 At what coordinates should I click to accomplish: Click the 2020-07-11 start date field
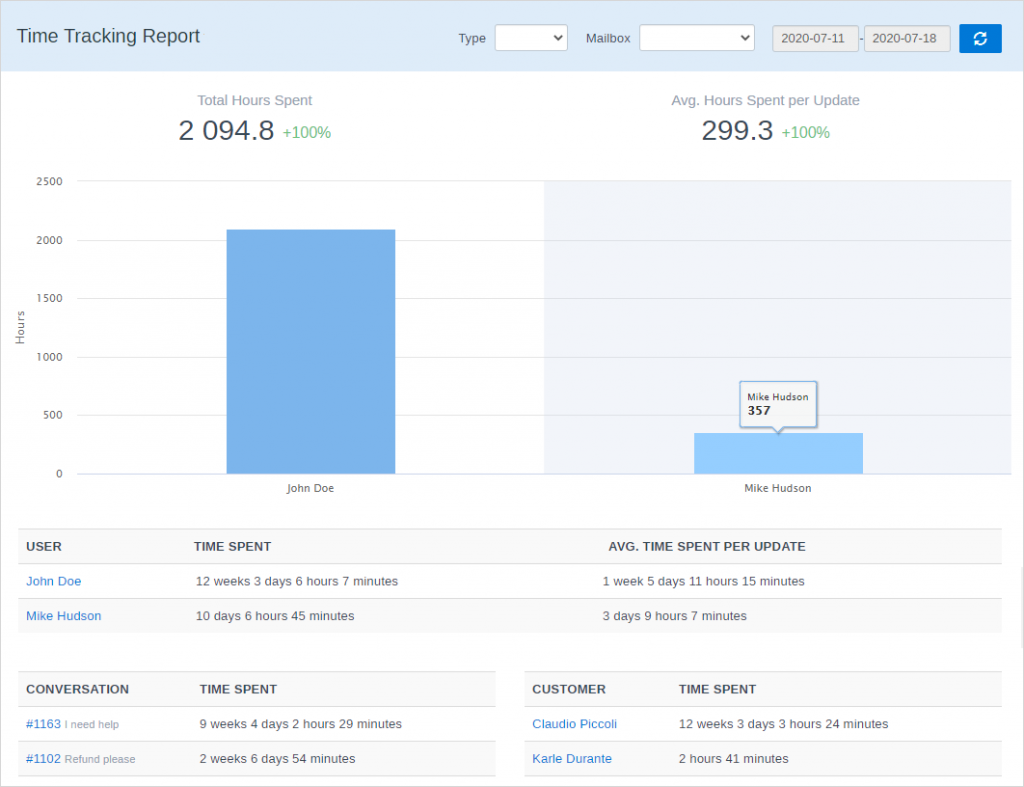pos(814,38)
